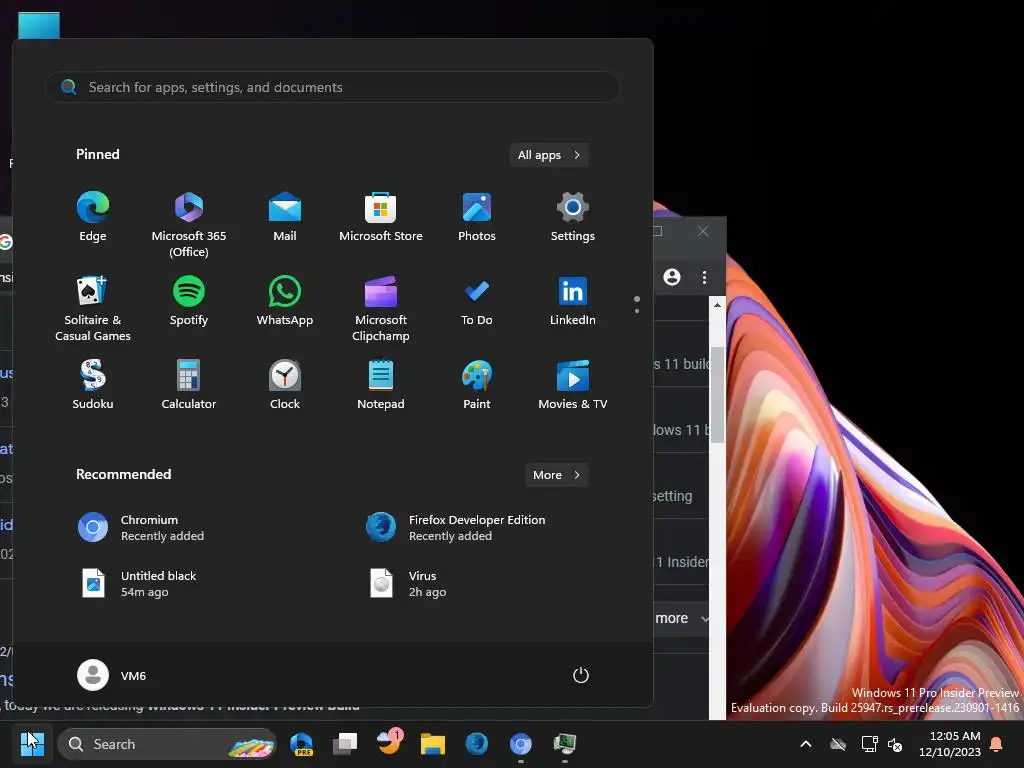Open clock and date flyout

tap(950, 744)
